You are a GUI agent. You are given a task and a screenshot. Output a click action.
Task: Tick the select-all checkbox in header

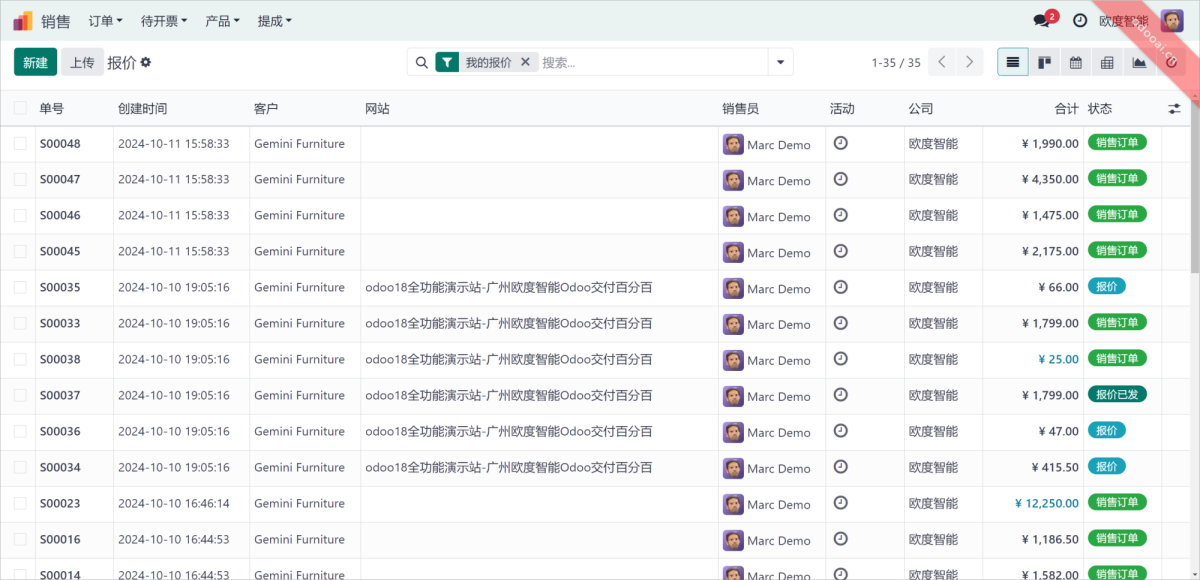tap(20, 108)
